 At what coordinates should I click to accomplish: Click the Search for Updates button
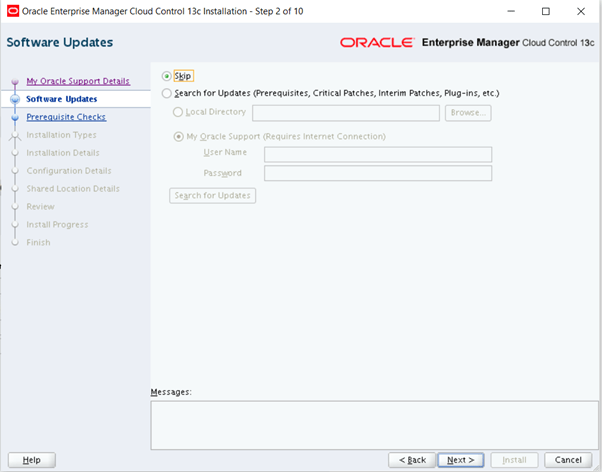pyautogui.click(x=212, y=195)
